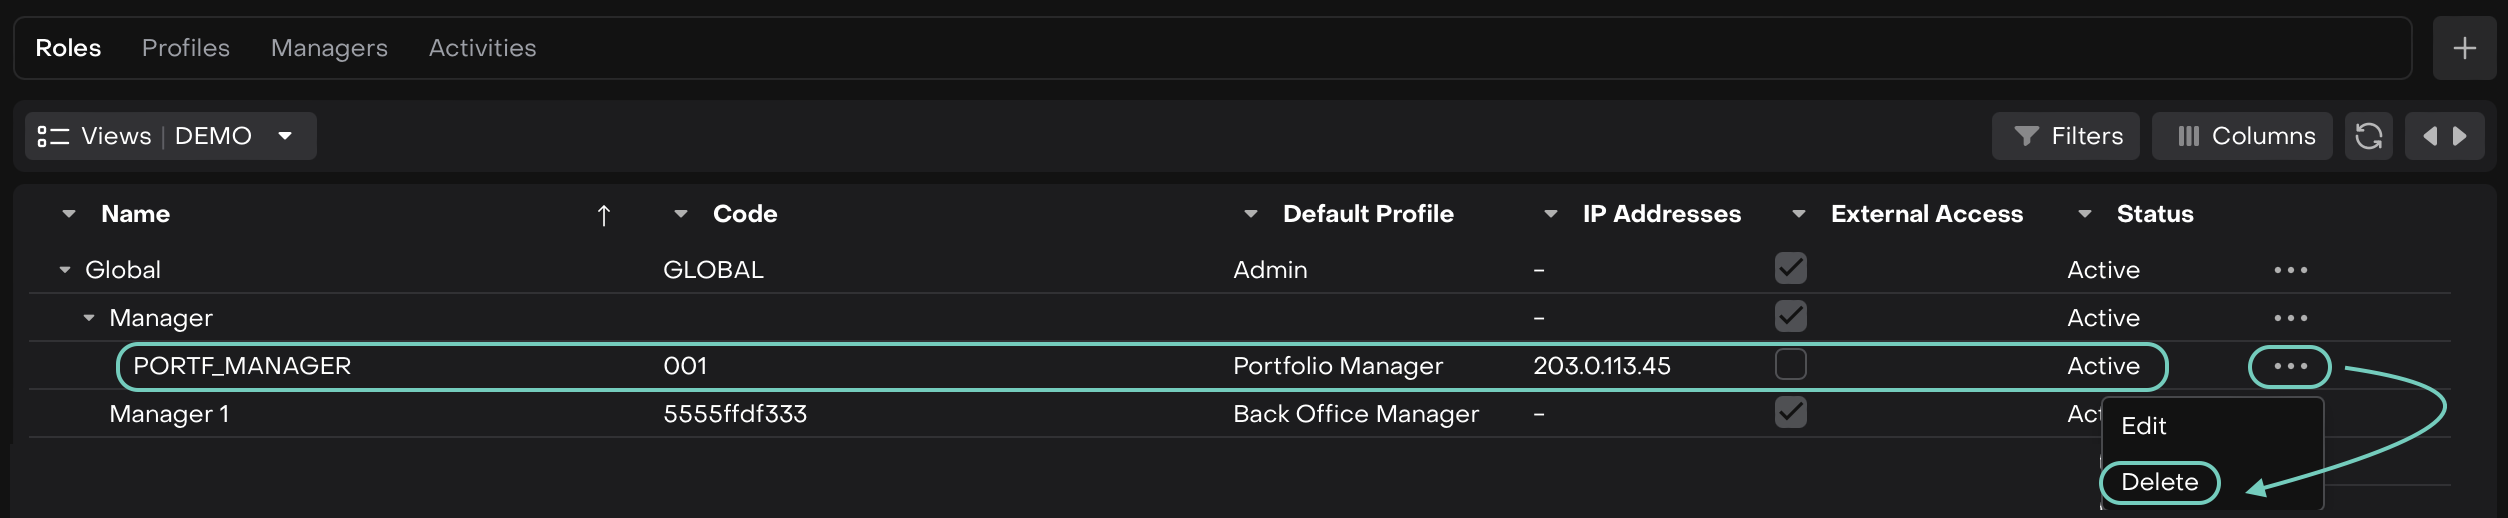Open the Code column header menu arrow
2508x518 pixels.
681,214
